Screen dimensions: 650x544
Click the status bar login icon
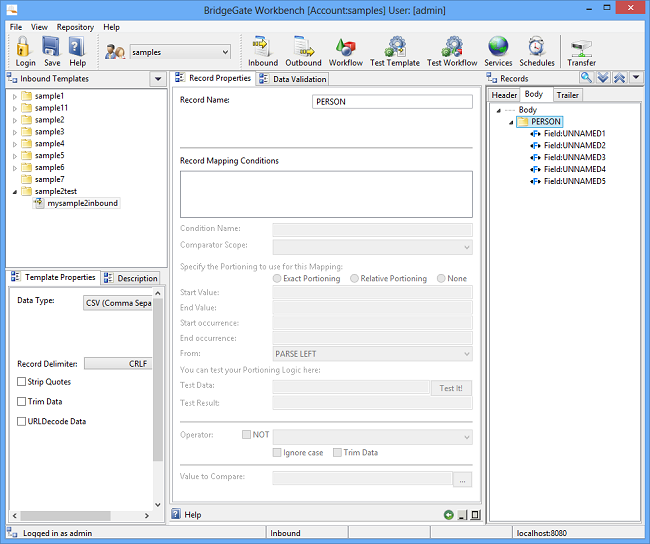pyautogui.click(x=12, y=533)
